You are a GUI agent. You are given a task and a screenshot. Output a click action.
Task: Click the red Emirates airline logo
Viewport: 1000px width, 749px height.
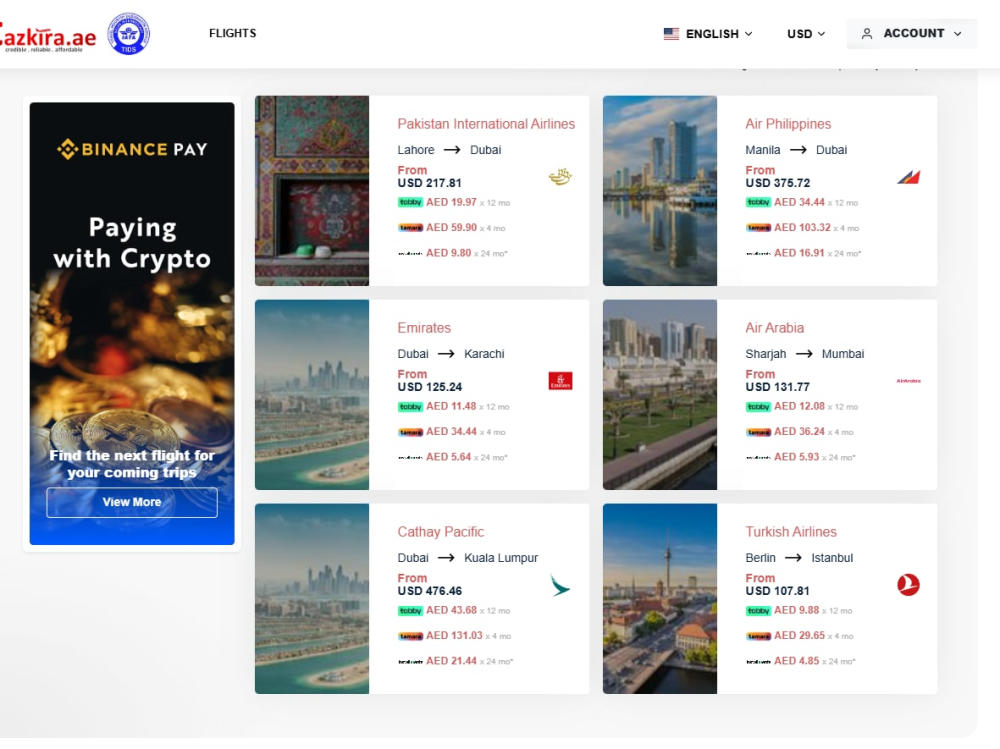click(x=560, y=381)
